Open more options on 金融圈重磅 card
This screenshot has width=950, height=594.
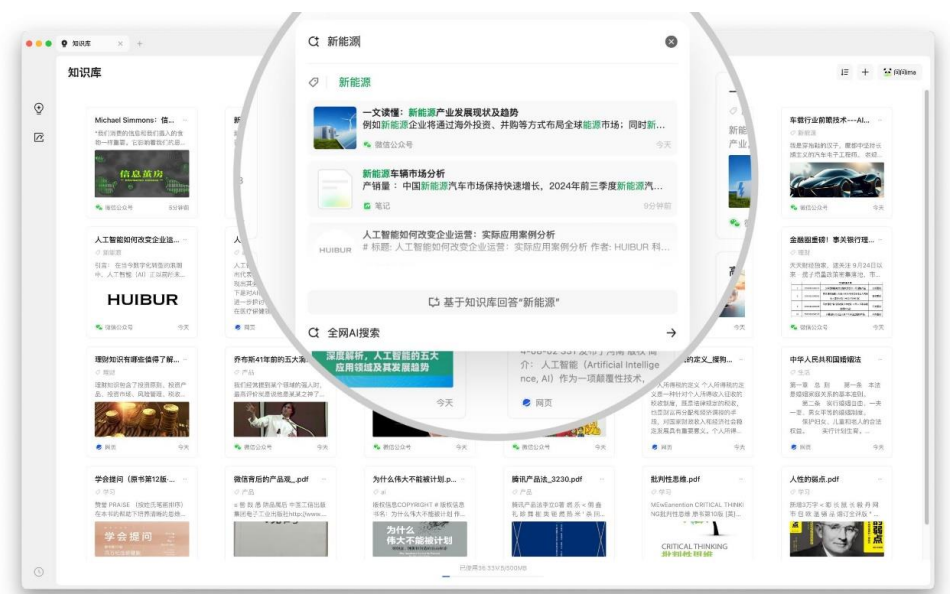click(880, 240)
